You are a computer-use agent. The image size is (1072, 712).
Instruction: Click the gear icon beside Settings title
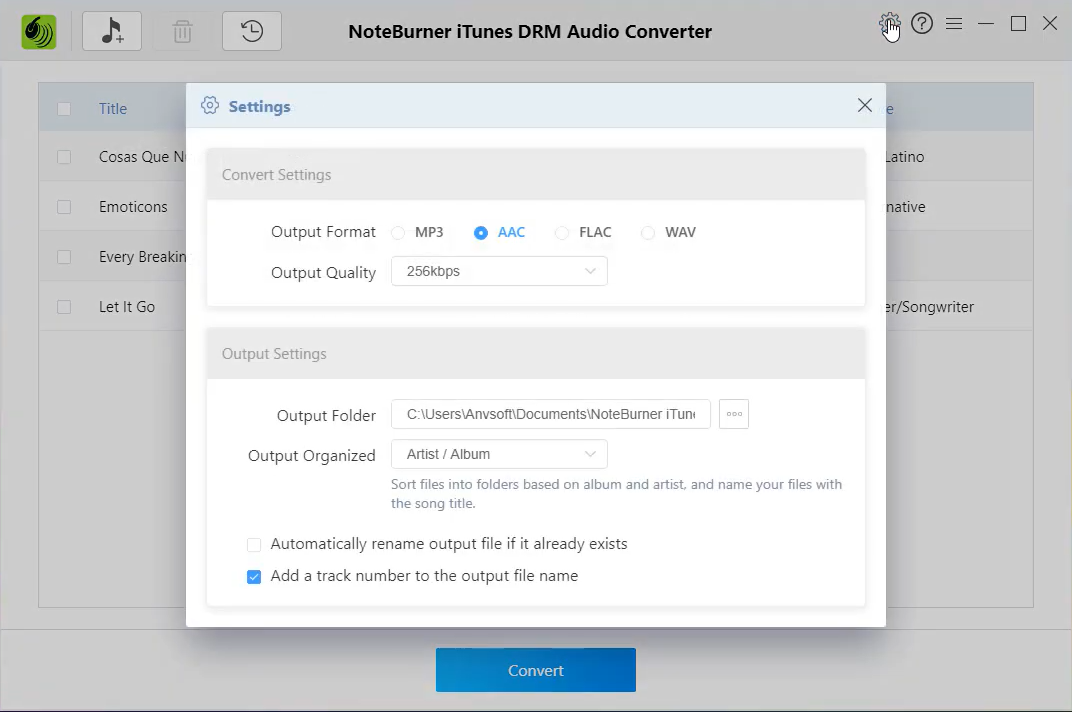click(210, 105)
